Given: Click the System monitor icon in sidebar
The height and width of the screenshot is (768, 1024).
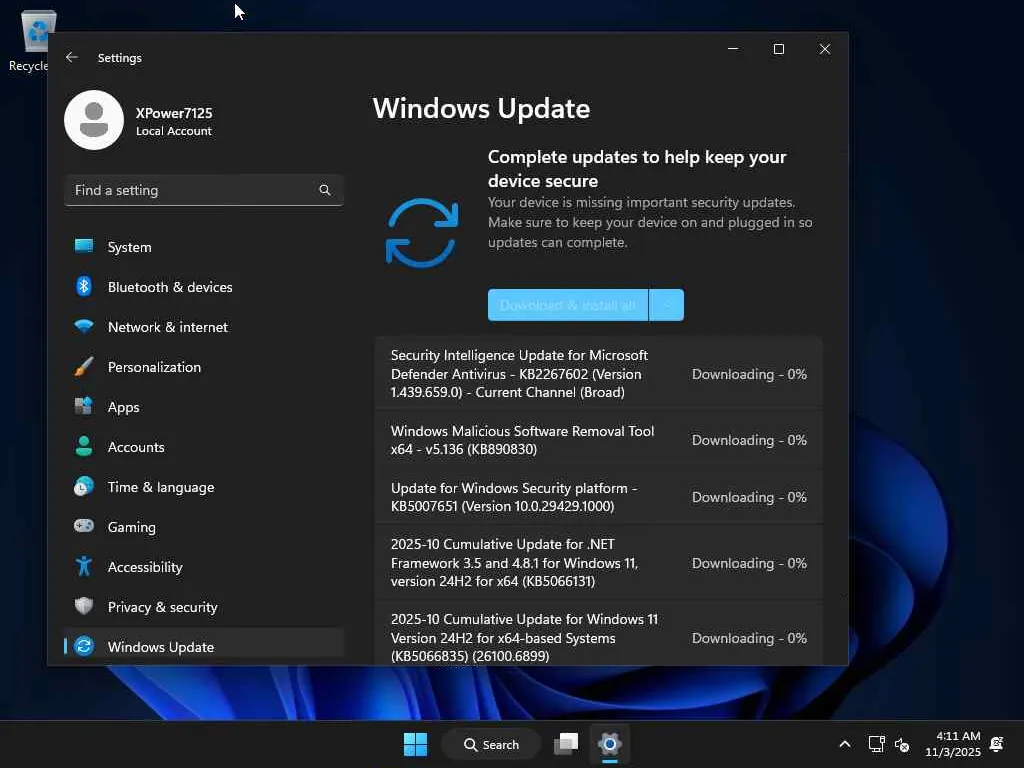Looking at the screenshot, I should coord(84,246).
